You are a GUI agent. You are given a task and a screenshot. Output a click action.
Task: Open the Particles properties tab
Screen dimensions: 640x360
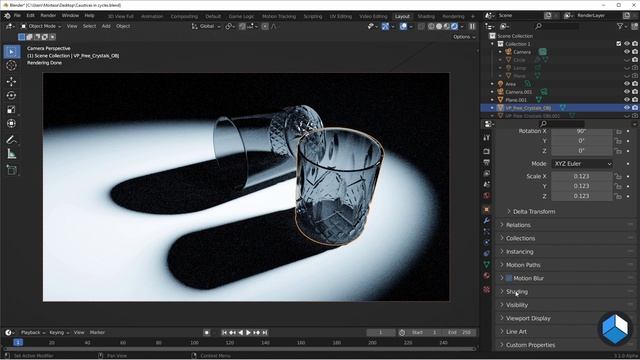[x=487, y=231]
